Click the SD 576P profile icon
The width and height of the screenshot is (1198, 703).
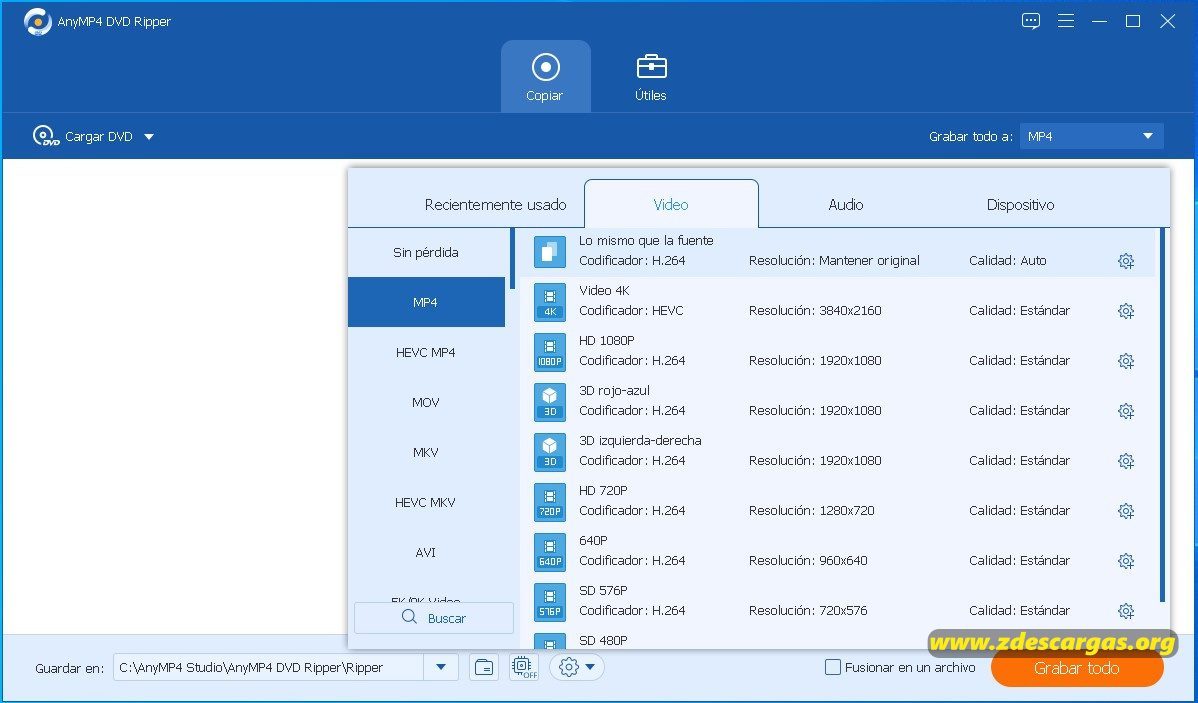click(550, 602)
